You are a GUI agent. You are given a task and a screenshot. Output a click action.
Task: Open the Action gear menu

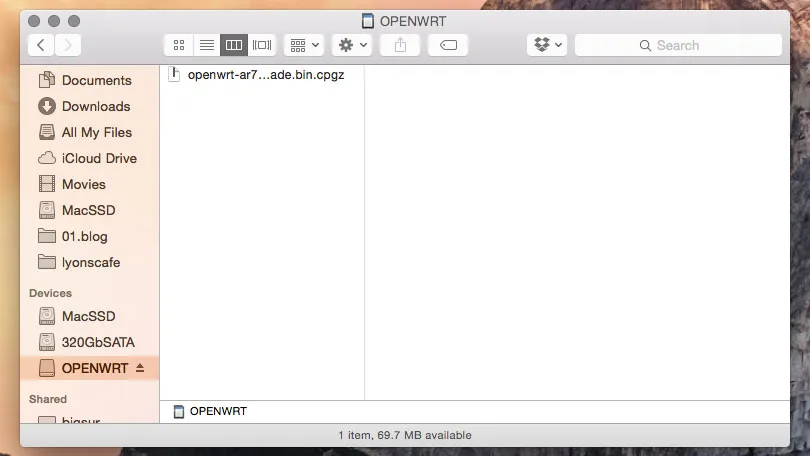(352, 45)
